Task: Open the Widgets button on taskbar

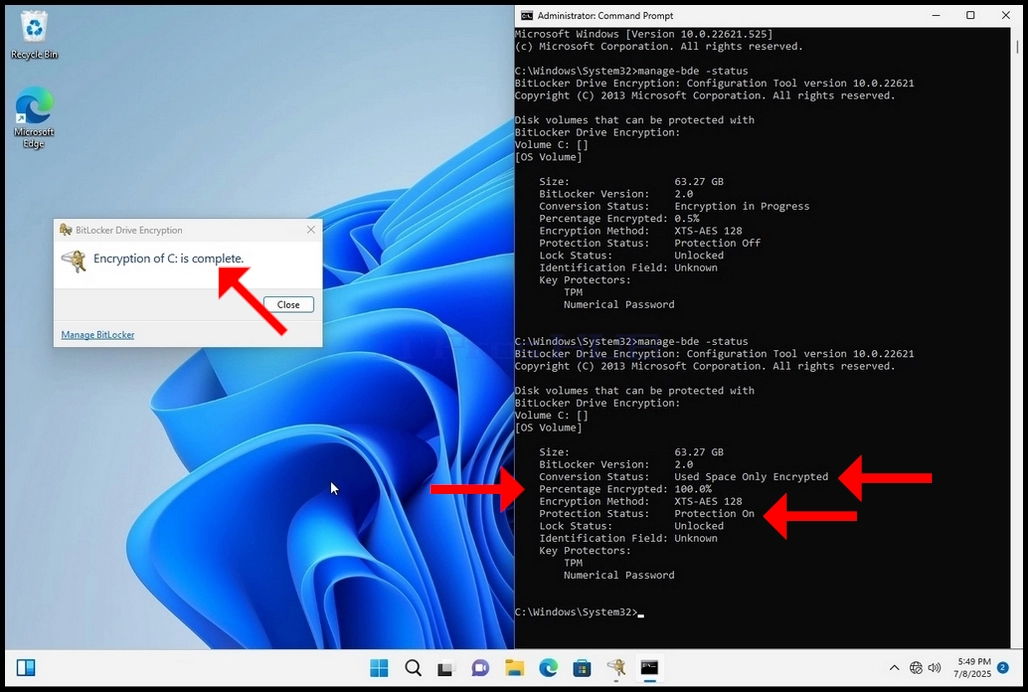Action: point(26,668)
